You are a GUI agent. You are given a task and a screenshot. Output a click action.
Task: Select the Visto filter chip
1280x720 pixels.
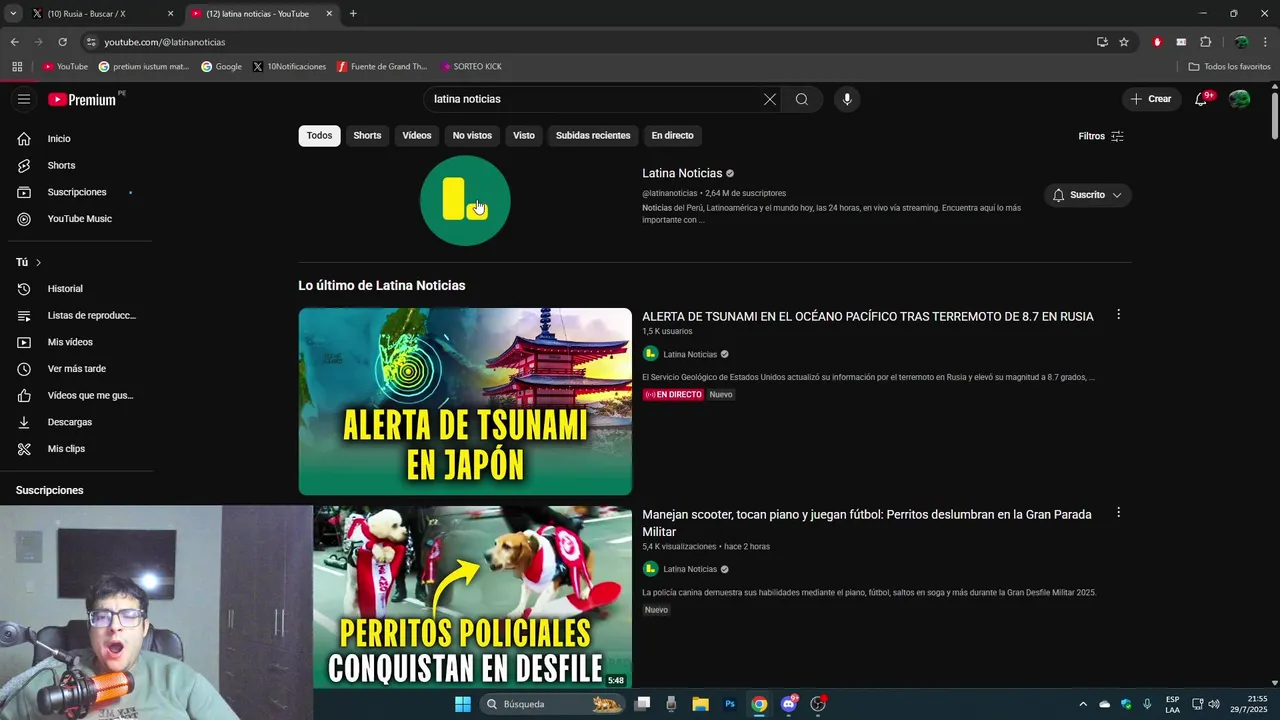(x=524, y=136)
